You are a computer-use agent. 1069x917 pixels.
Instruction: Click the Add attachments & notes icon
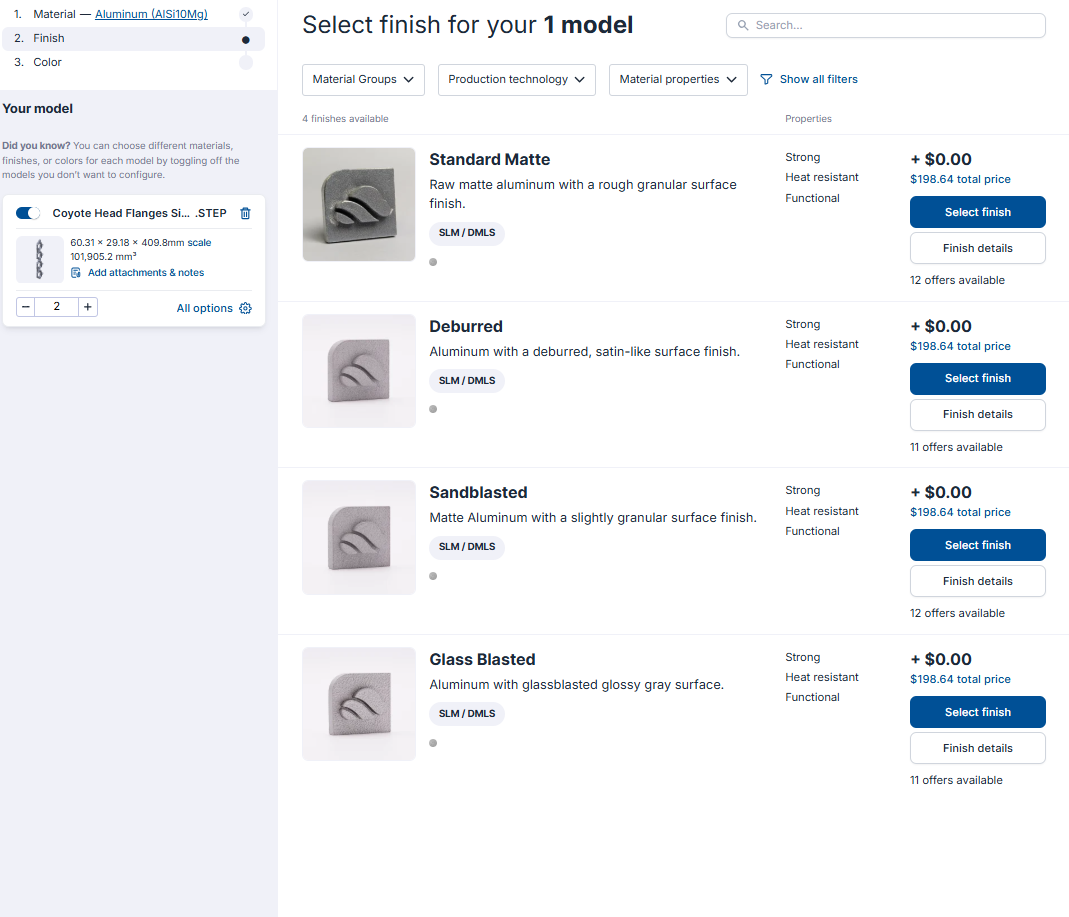click(76, 273)
